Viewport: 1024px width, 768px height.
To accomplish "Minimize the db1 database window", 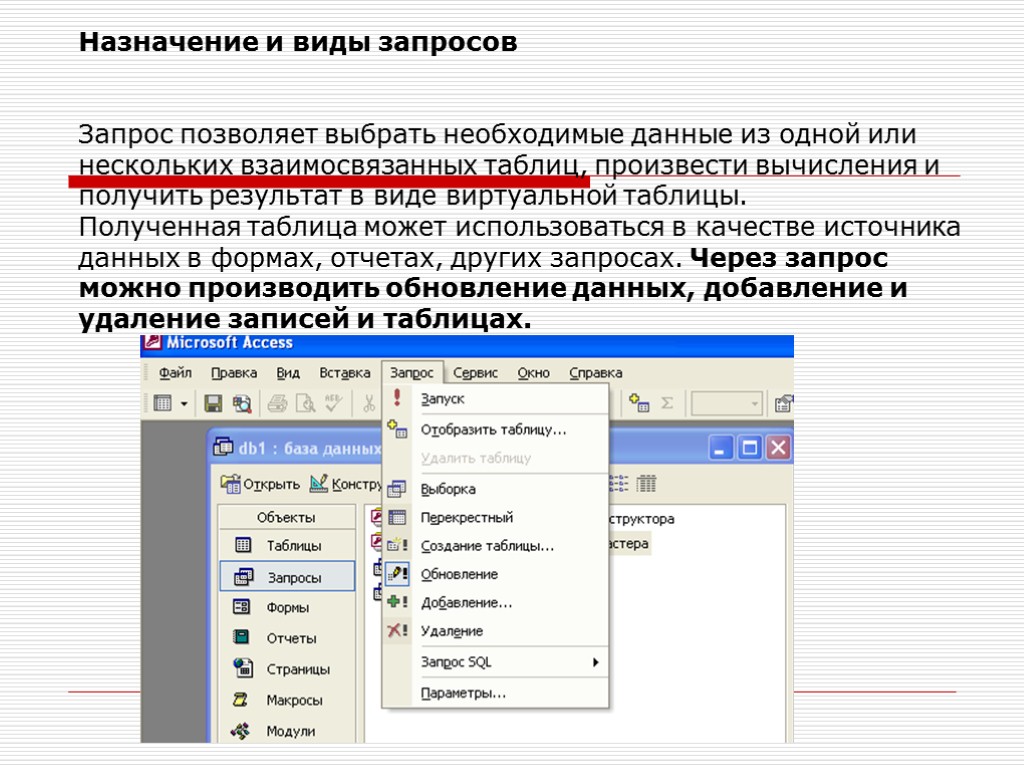I will pos(720,449).
